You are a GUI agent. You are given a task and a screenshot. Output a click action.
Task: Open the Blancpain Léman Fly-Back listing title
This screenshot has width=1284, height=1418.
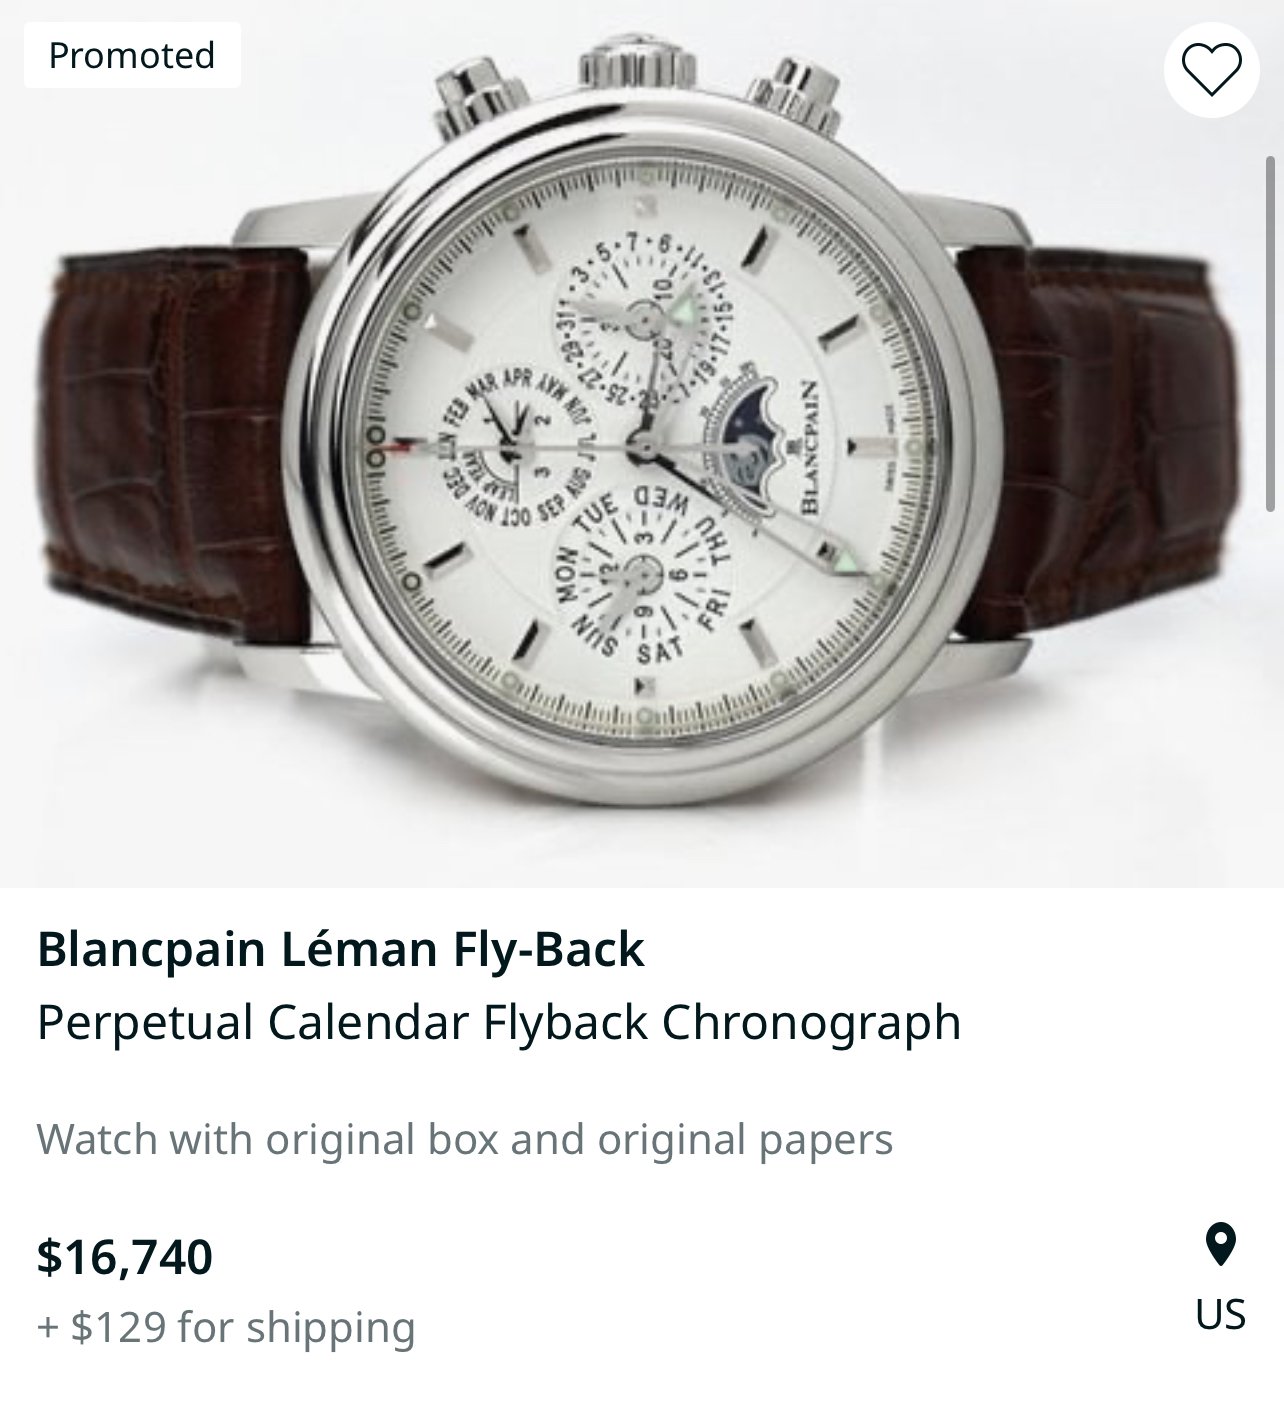point(340,949)
